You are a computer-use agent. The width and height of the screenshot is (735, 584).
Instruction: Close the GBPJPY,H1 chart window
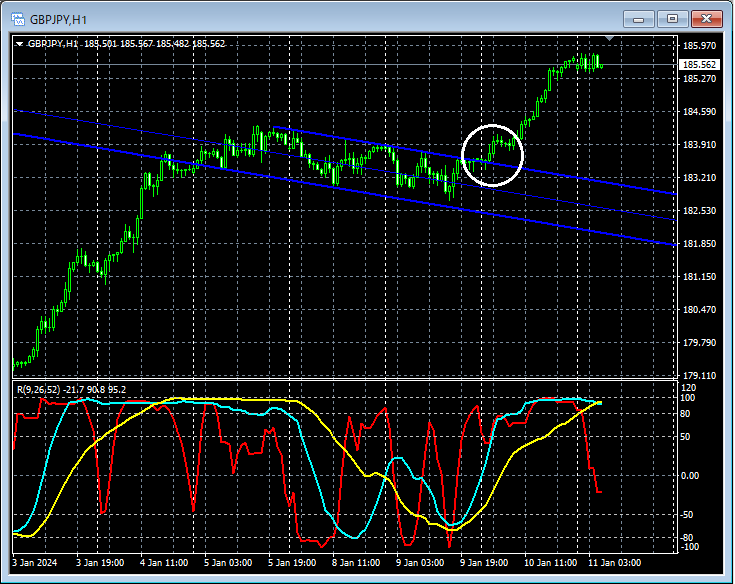click(x=707, y=19)
